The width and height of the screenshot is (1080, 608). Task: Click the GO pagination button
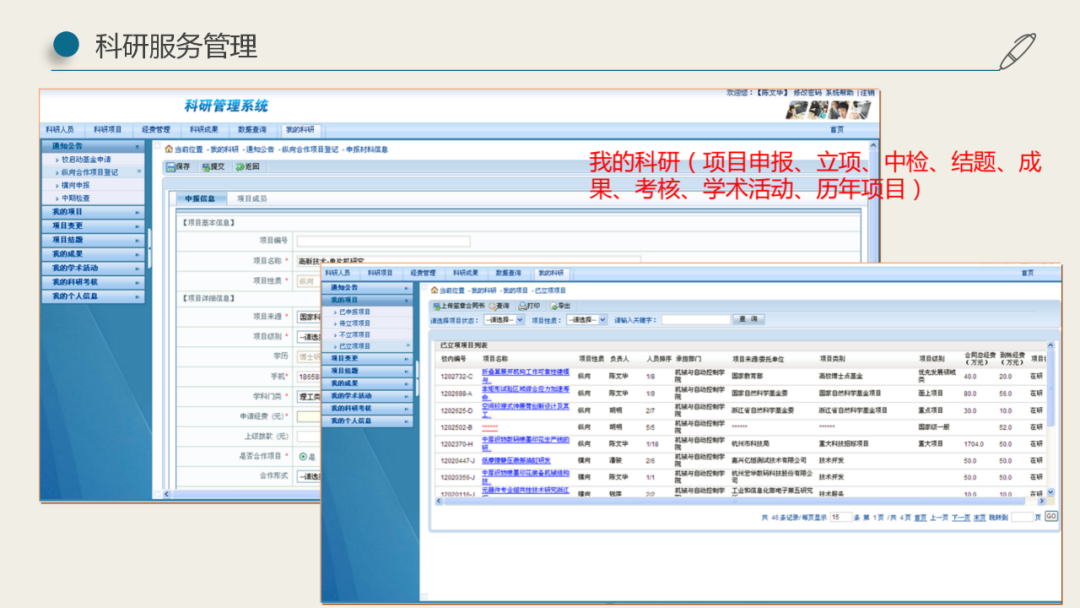coord(1051,516)
